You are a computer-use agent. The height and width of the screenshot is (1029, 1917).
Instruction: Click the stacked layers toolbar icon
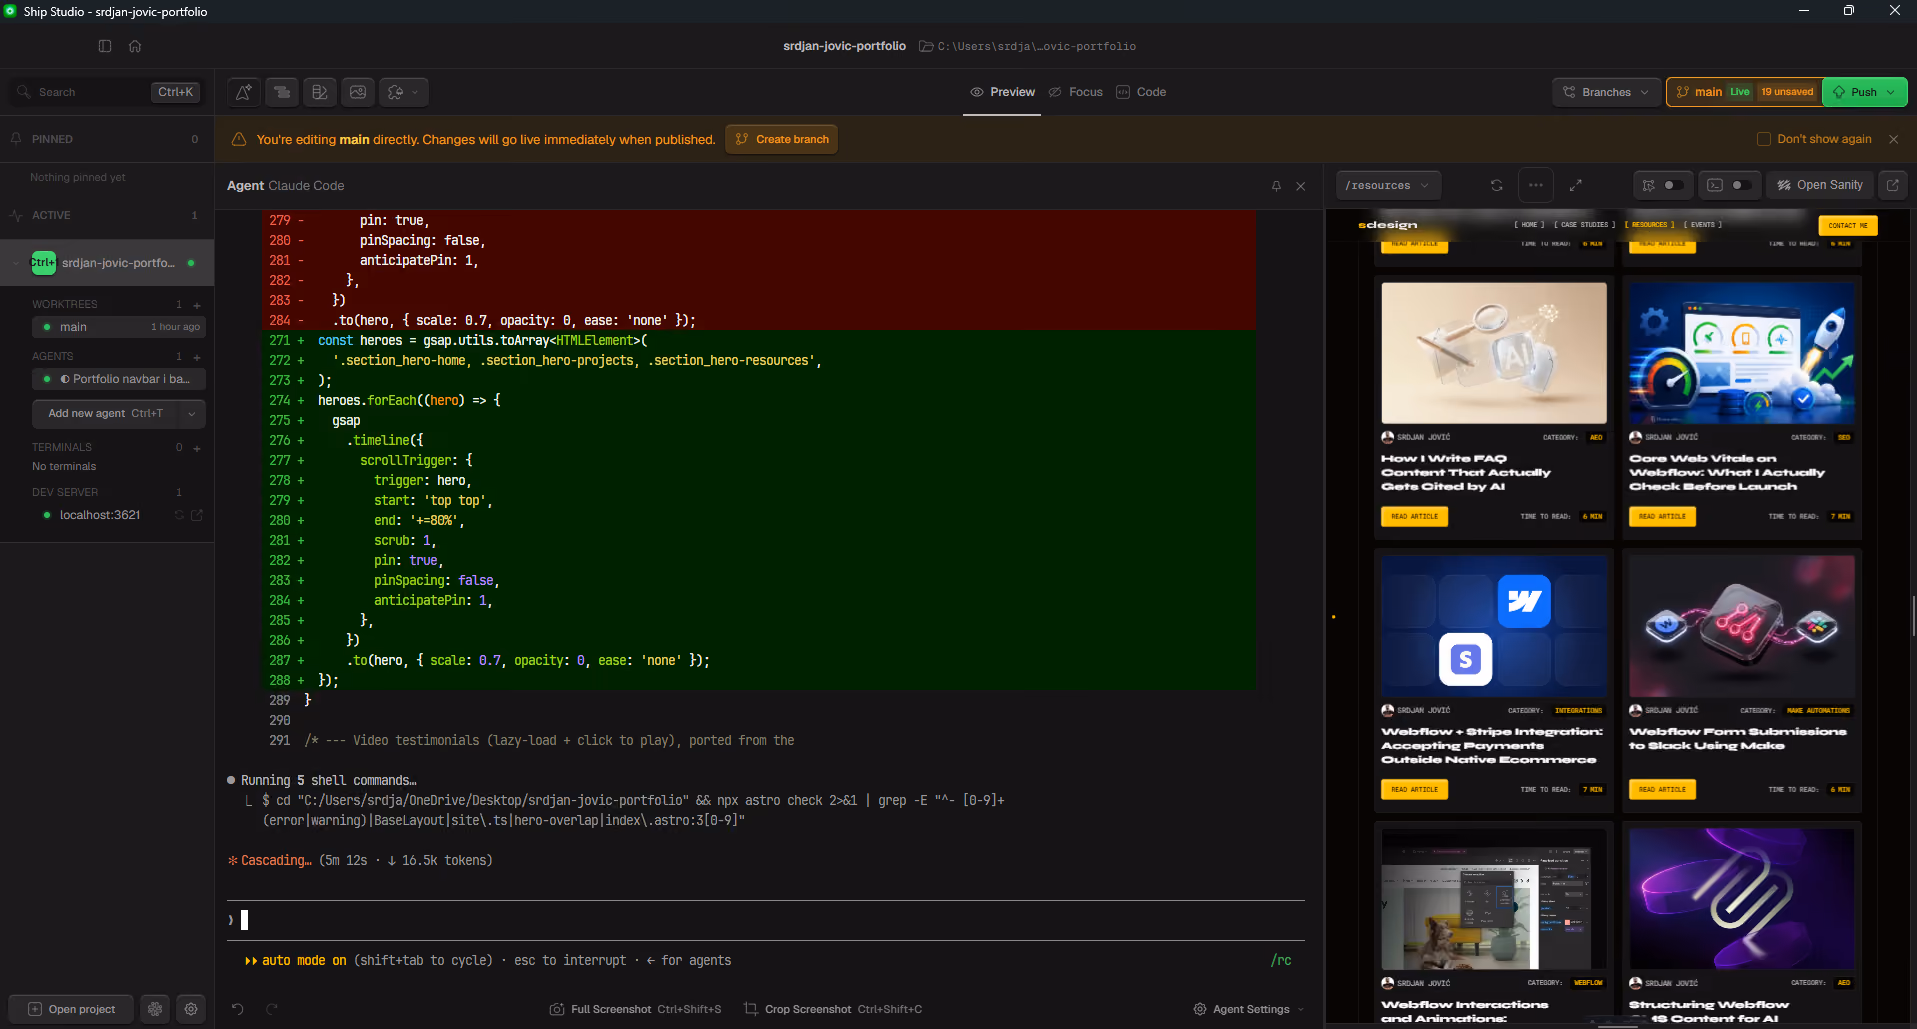point(282,92)
